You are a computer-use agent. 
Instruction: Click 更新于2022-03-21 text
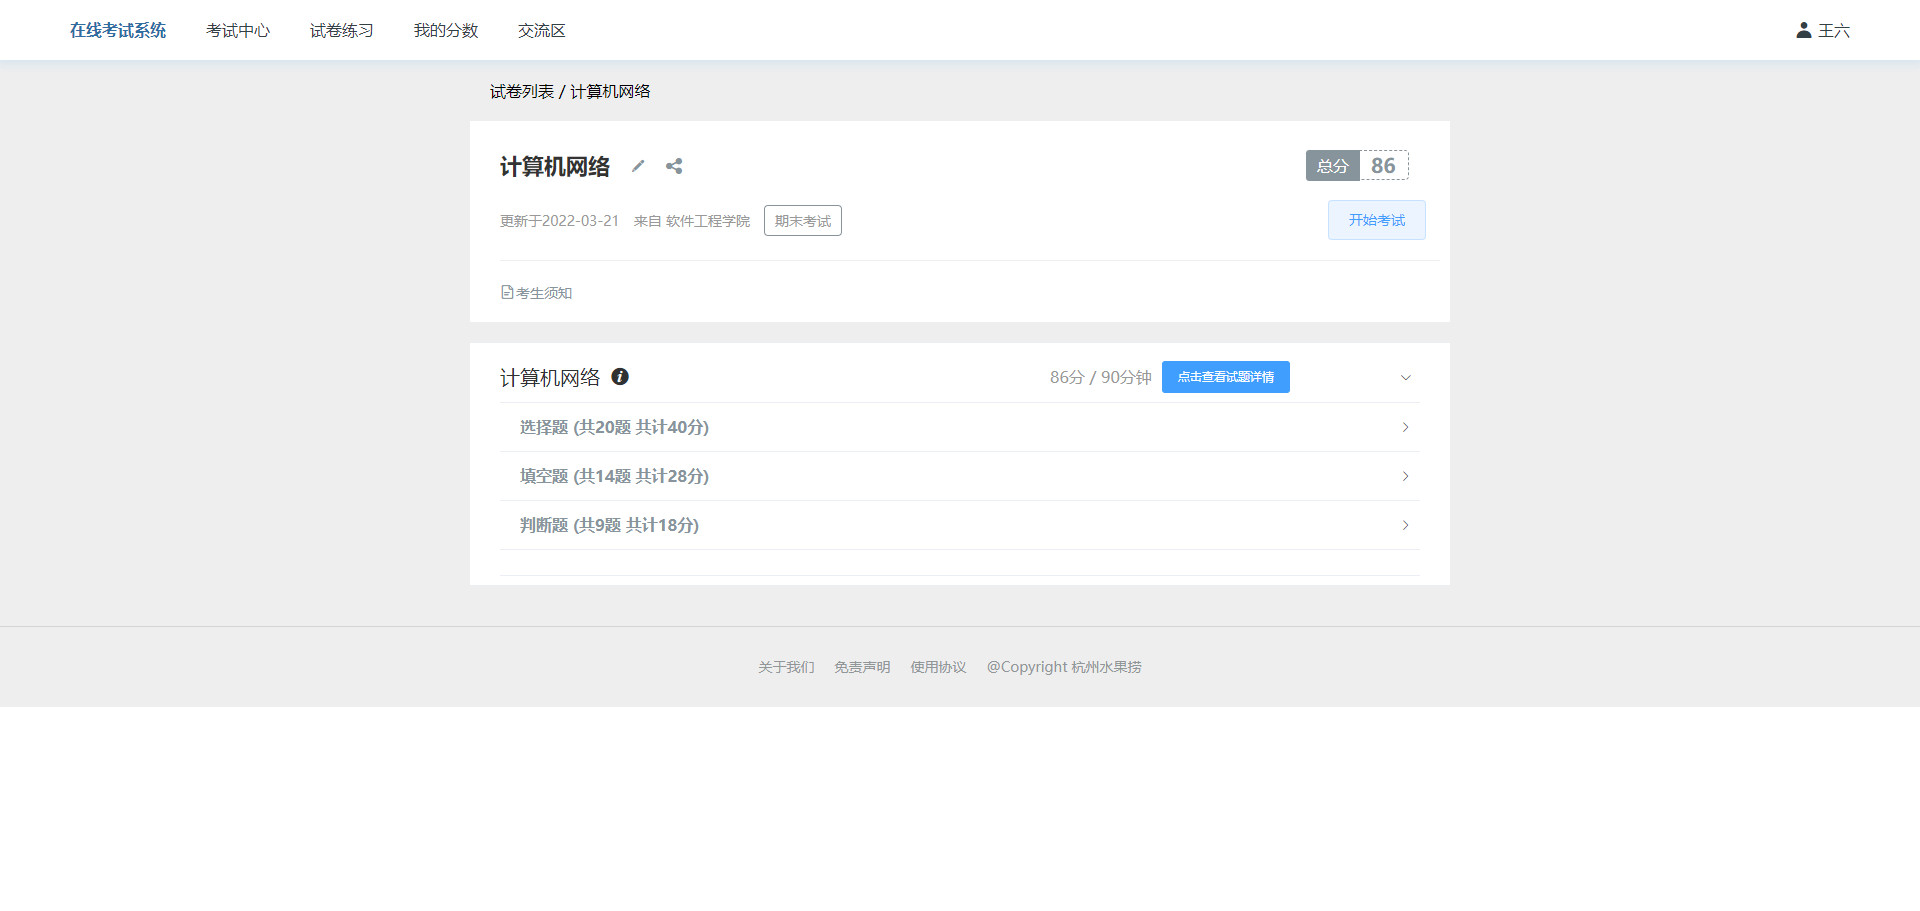pos(559,221)
